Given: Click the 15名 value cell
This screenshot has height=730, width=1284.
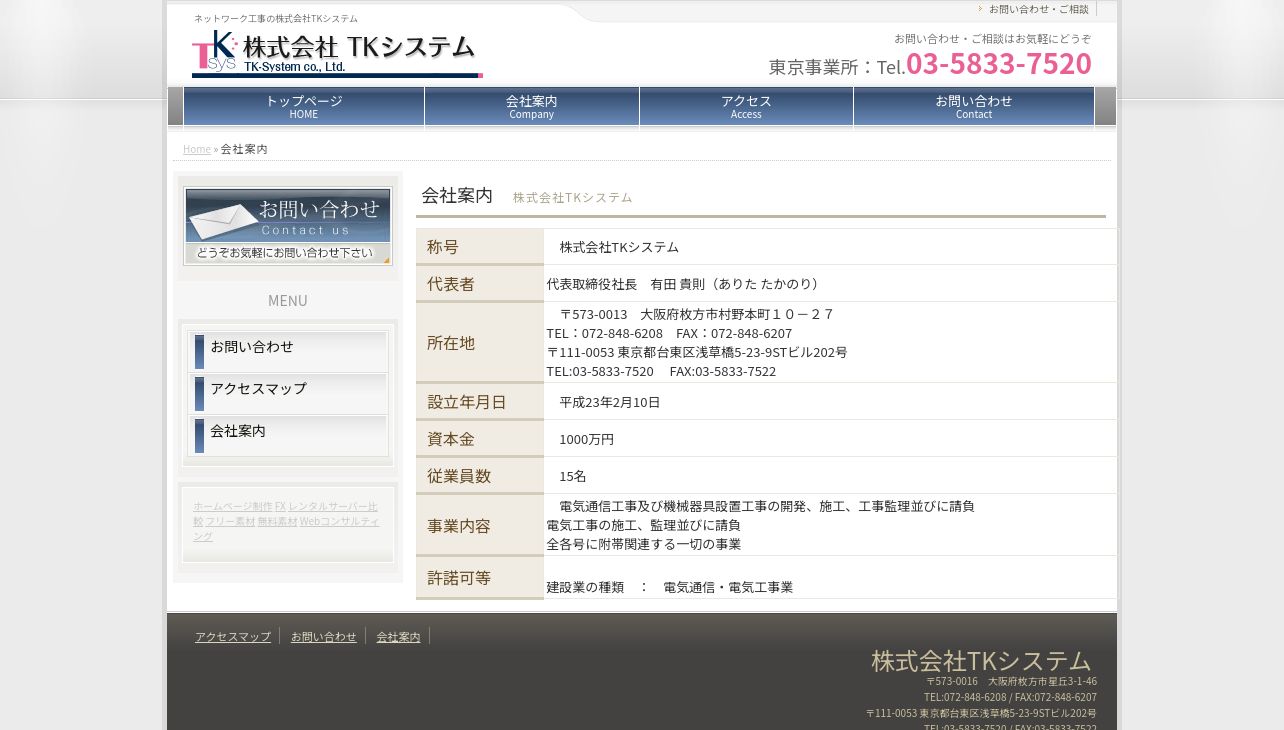Looking at the screenshot, I should (x=831, y=476).
